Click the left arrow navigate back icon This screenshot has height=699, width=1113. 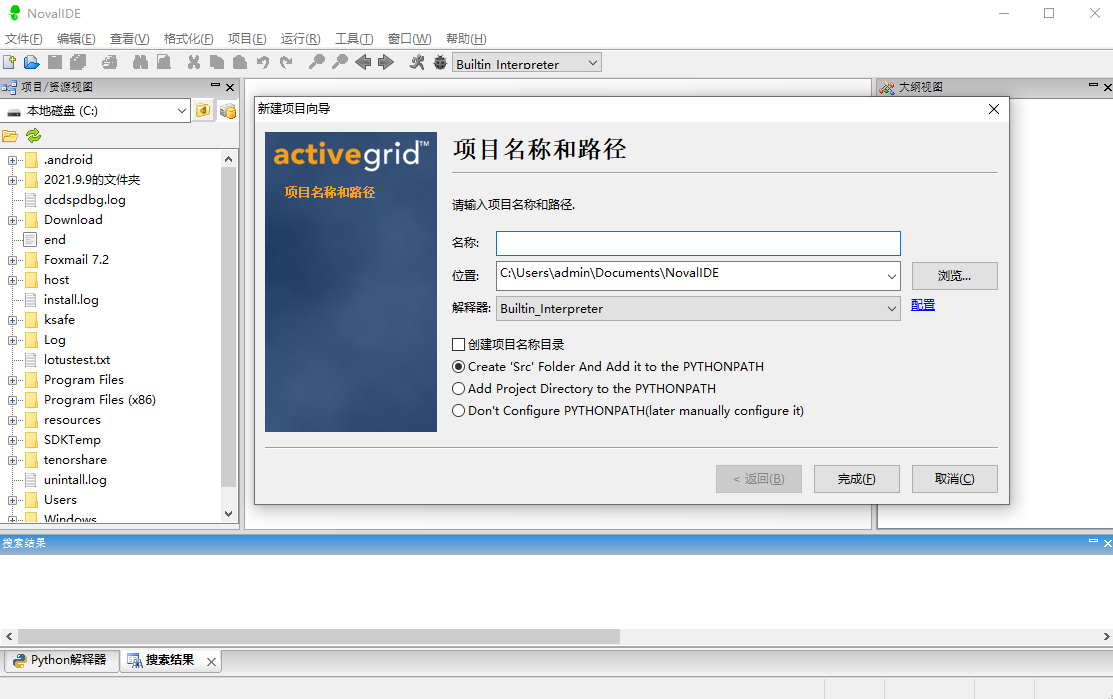pos(363,62)
